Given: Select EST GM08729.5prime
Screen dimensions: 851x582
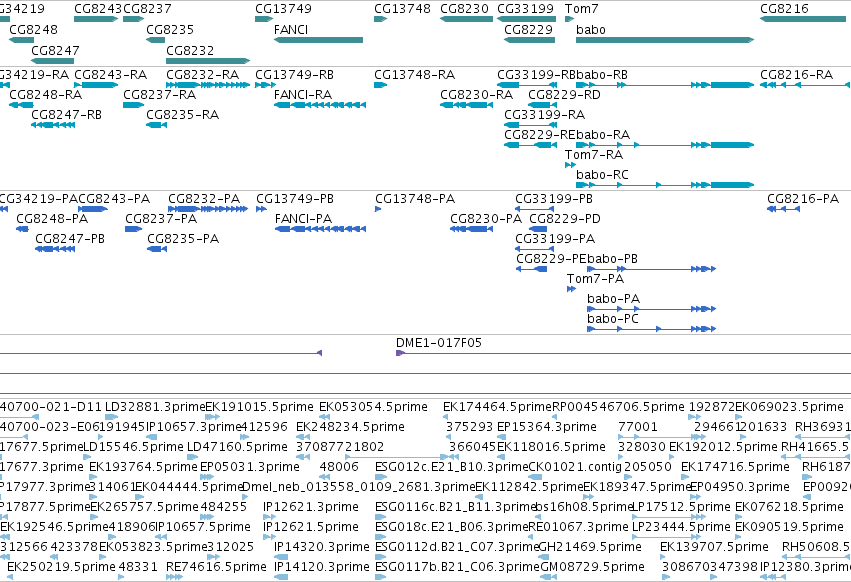Looking at the screenshot, I should 593,567.
